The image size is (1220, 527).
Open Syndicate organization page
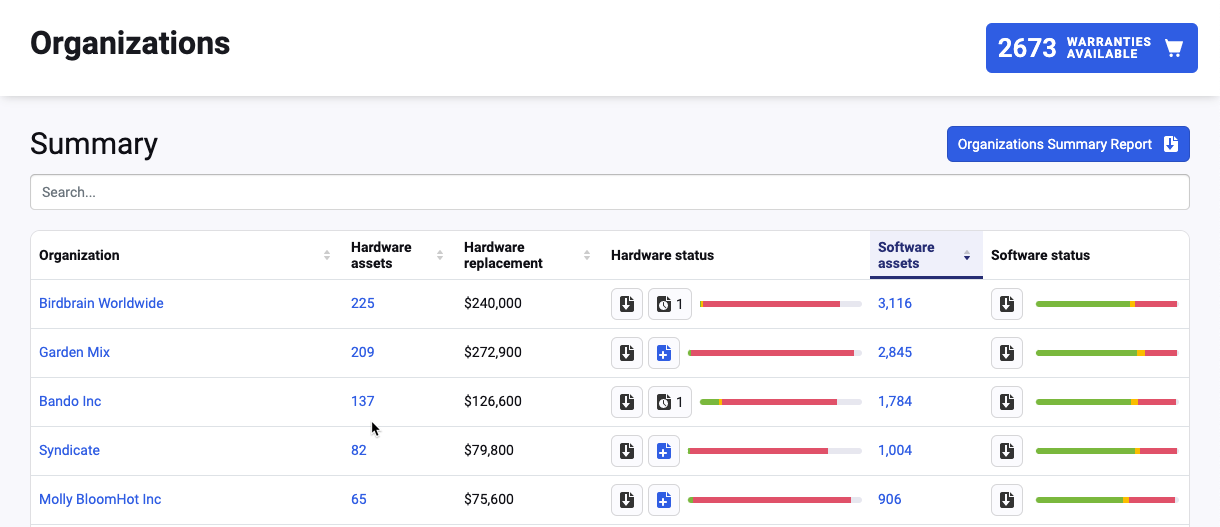click(x=69, y=451)
